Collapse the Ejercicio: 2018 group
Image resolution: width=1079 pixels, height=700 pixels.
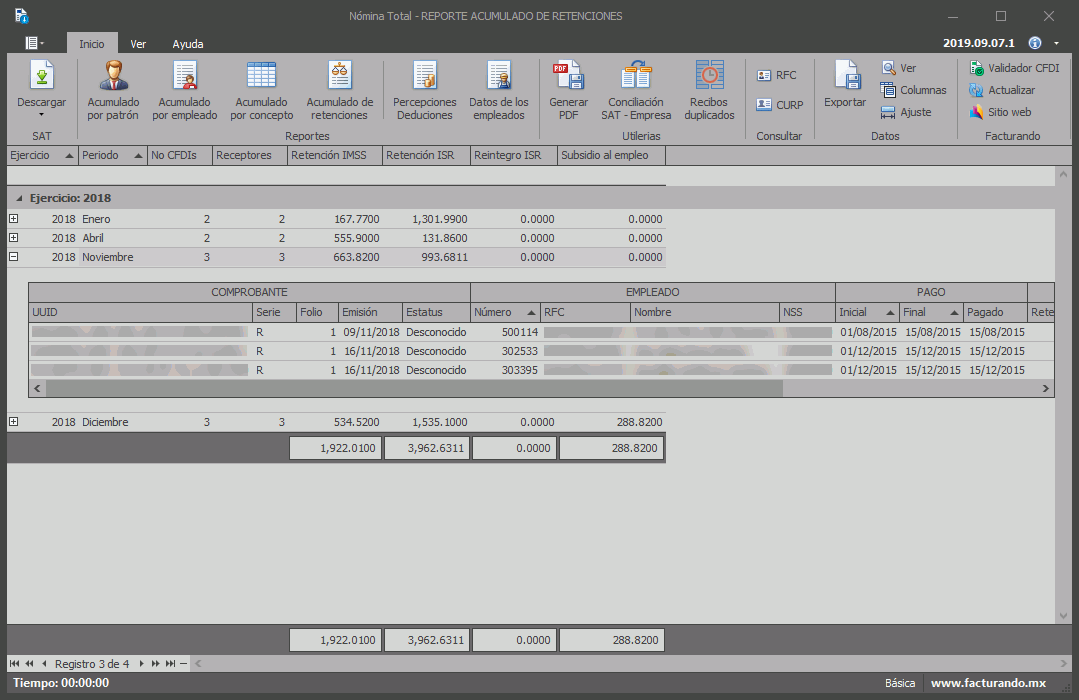coord(21,198)
